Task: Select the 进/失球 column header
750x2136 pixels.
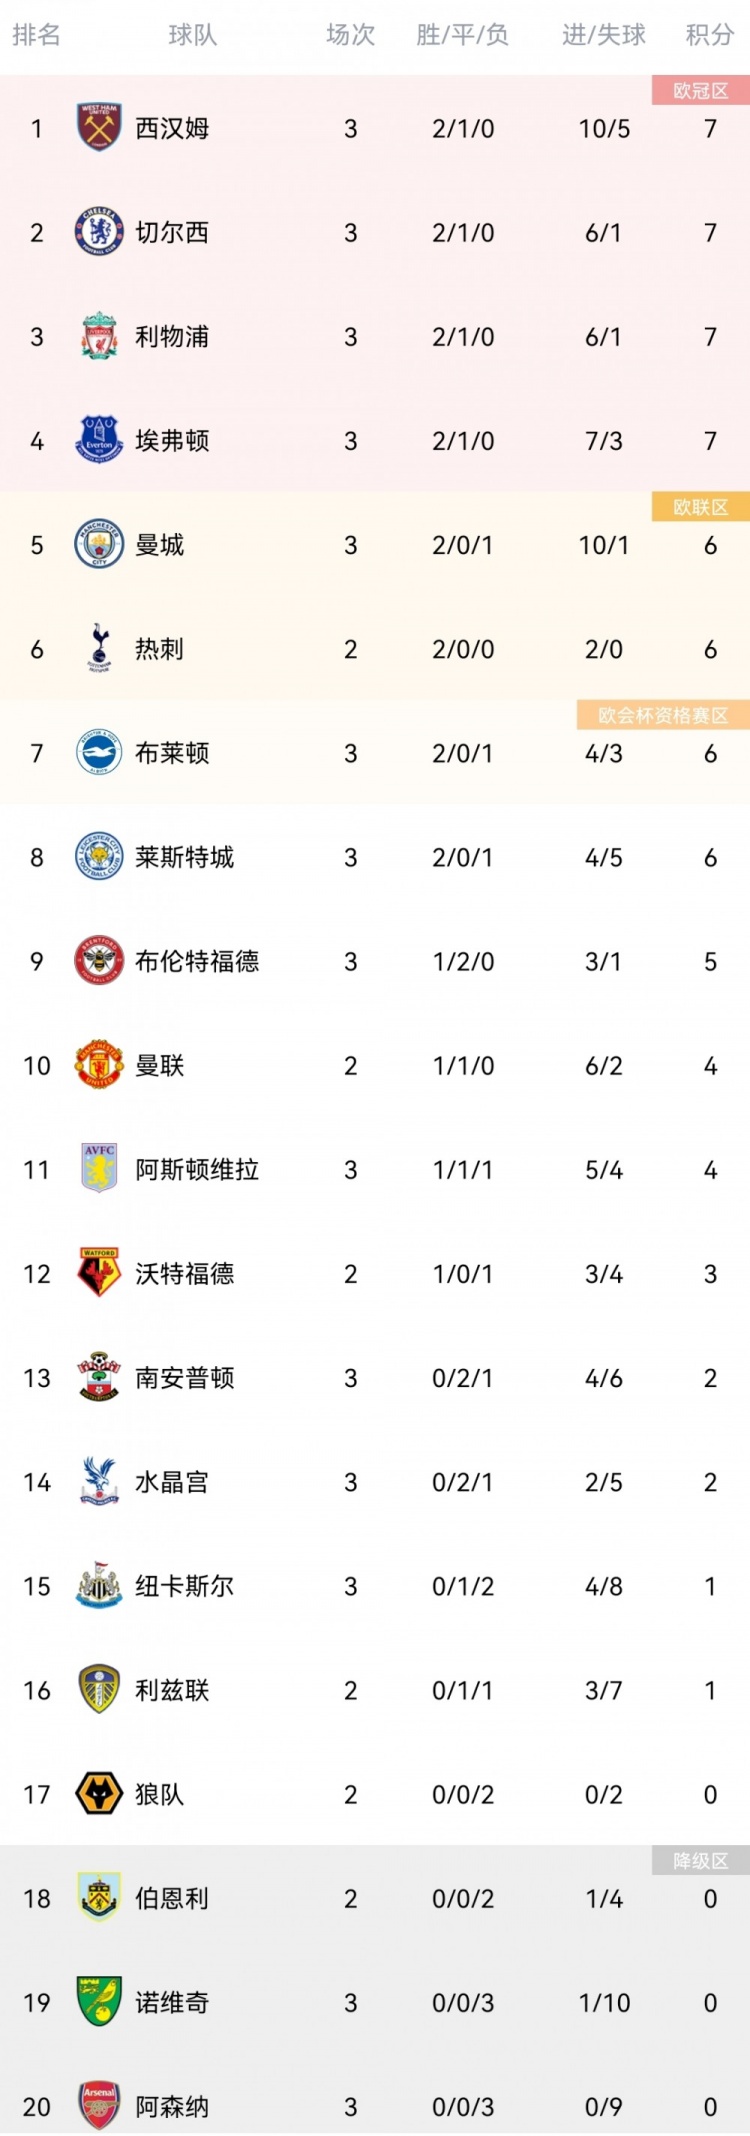Action: point(604,36)
